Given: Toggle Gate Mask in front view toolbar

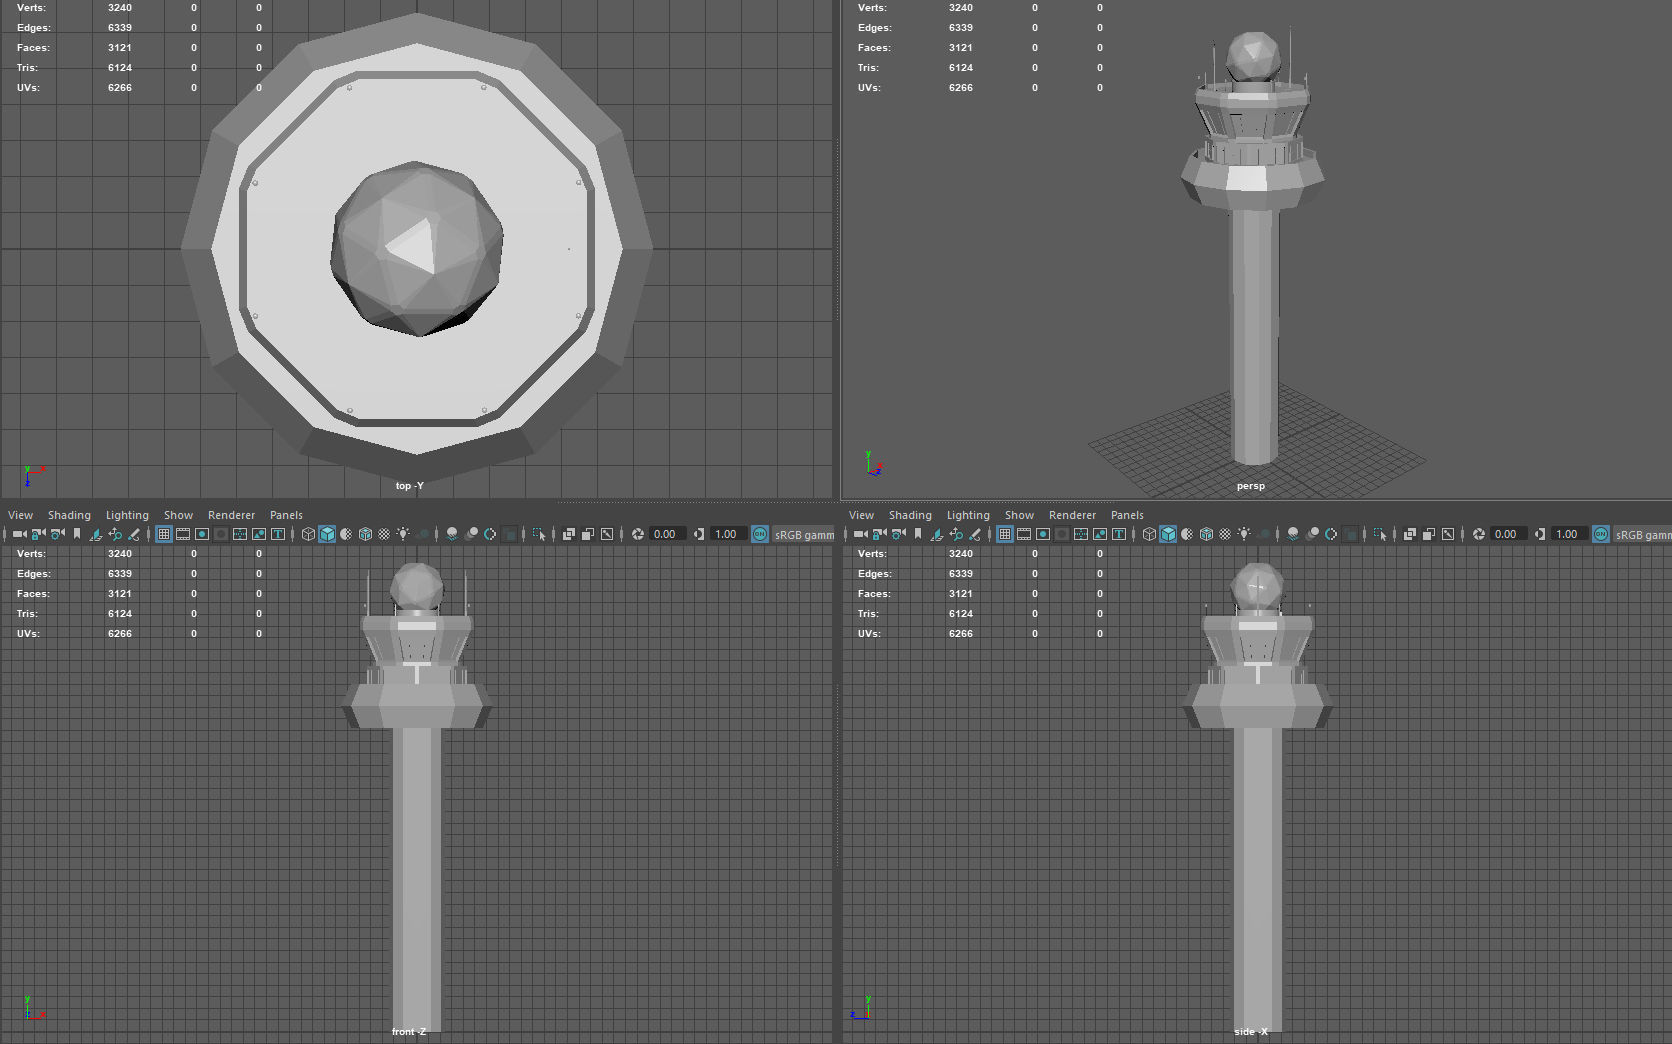Looking at the screenshot, I should point(221,534).
